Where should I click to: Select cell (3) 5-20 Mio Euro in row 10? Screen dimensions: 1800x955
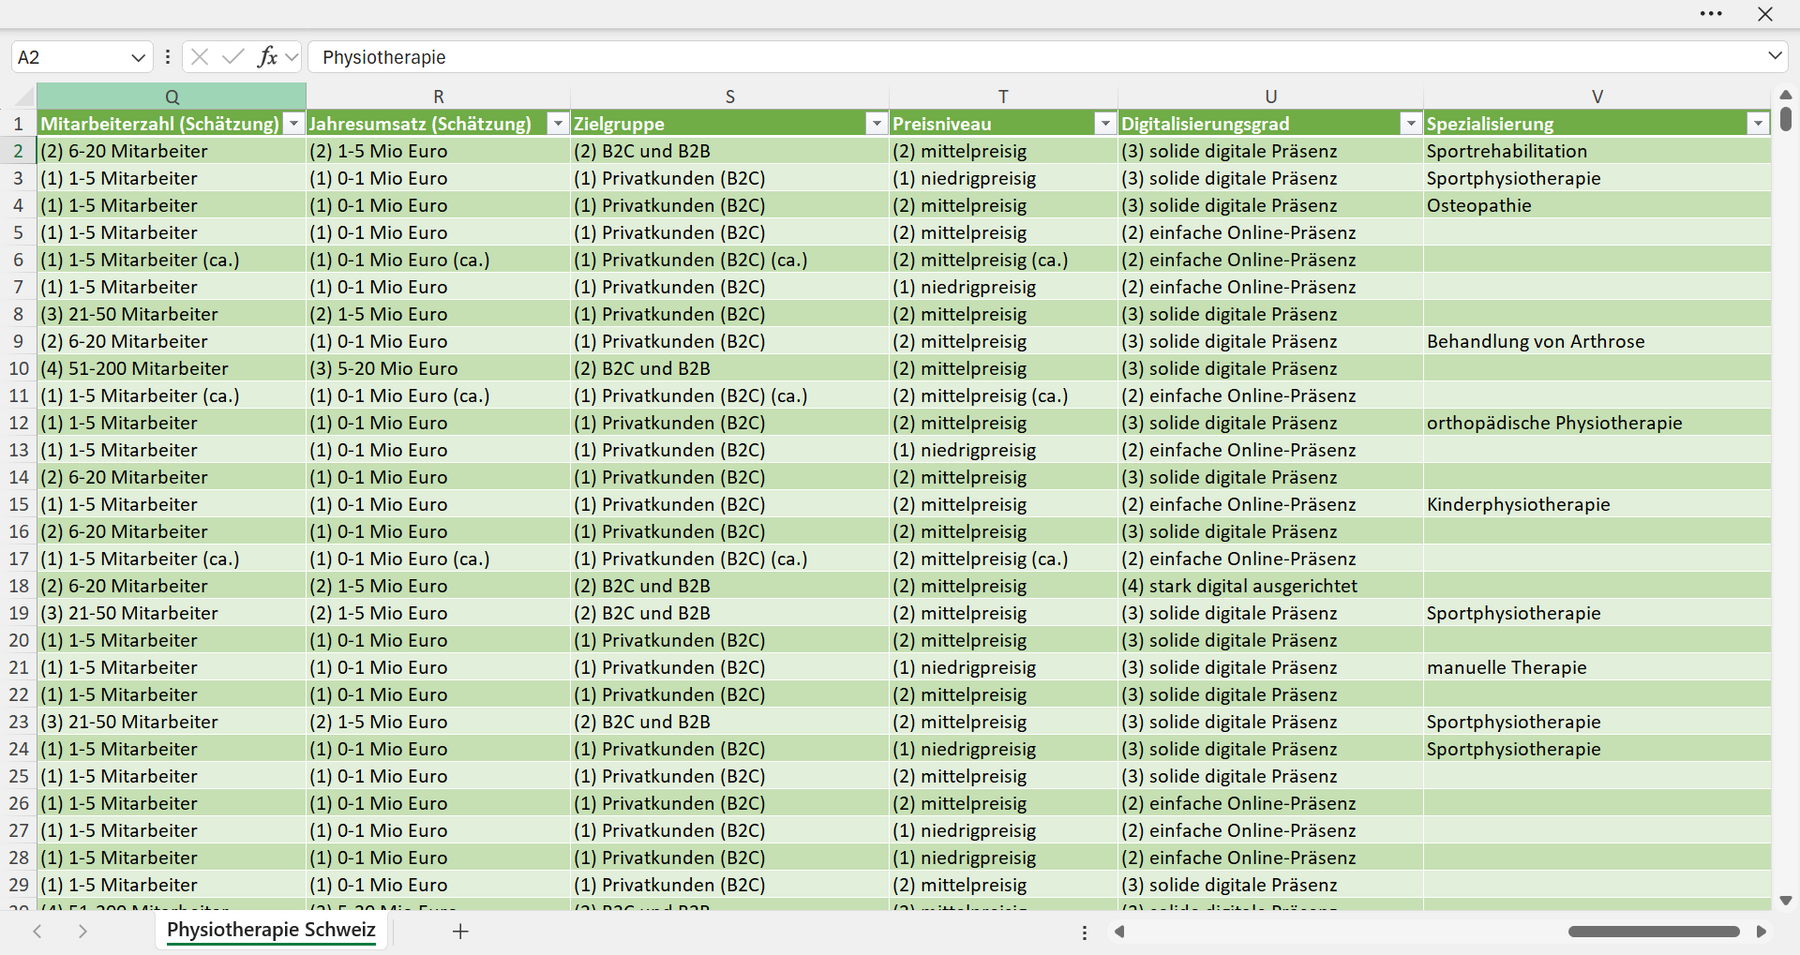tap(438, 369)
